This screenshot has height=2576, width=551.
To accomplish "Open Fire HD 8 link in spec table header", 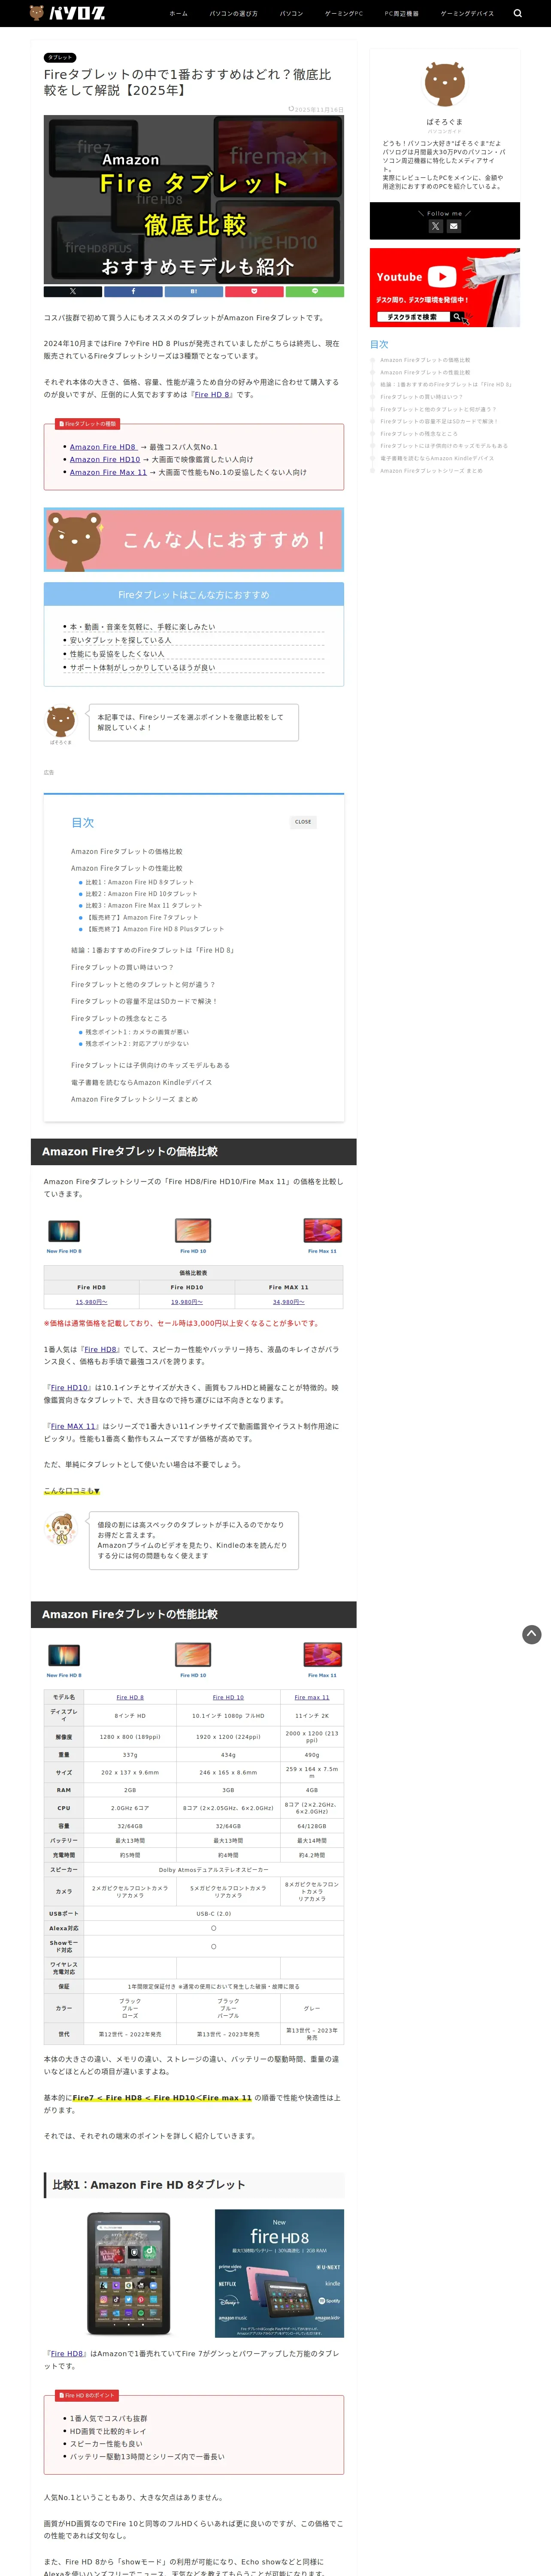I will pos(130,1697).
